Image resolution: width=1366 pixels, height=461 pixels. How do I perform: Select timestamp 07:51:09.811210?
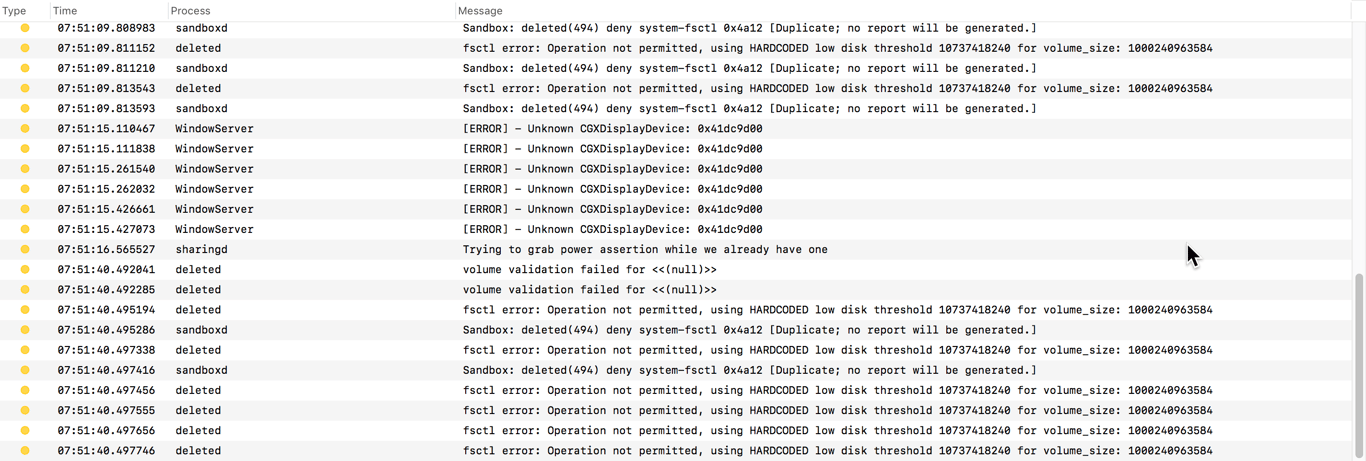tap(106, 68)
